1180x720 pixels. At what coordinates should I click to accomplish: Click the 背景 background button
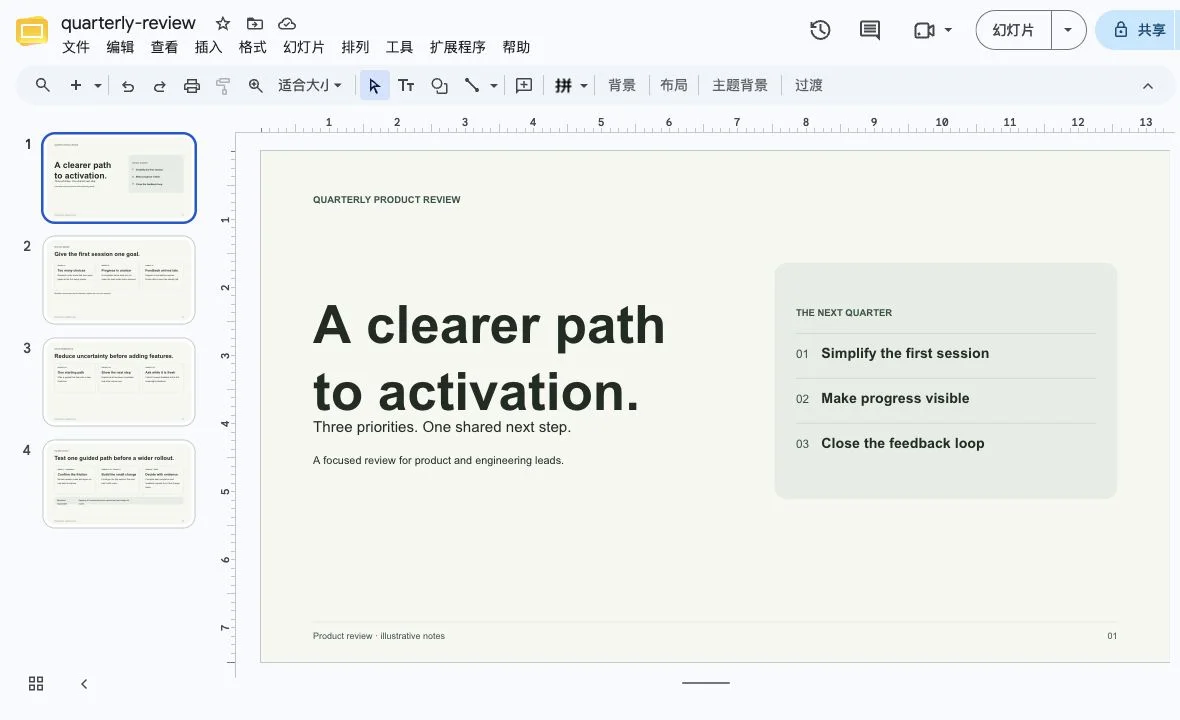(622, 86)
